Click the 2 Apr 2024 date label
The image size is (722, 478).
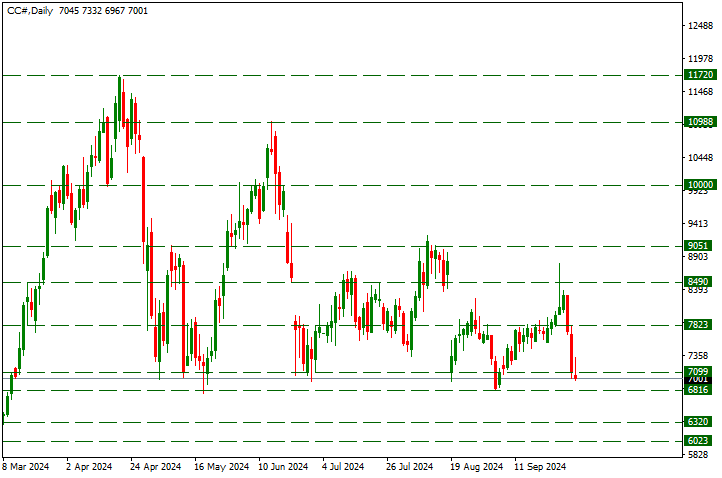(x=89, y=467)
